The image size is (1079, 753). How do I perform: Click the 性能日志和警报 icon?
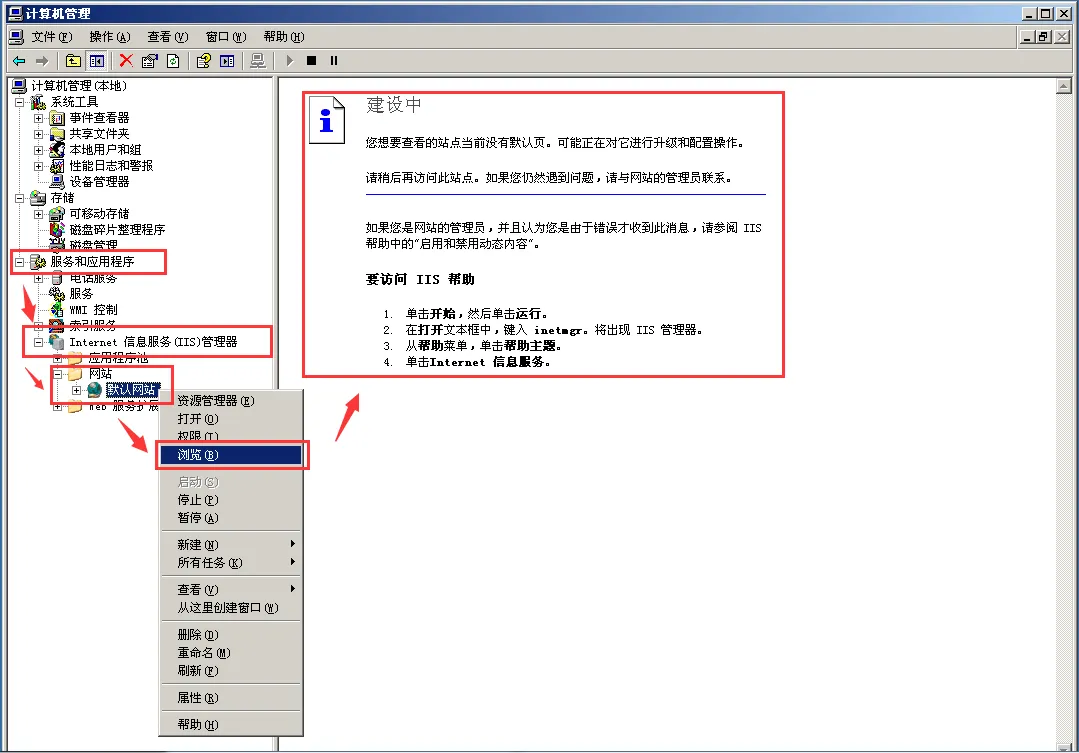click(57, 166)
